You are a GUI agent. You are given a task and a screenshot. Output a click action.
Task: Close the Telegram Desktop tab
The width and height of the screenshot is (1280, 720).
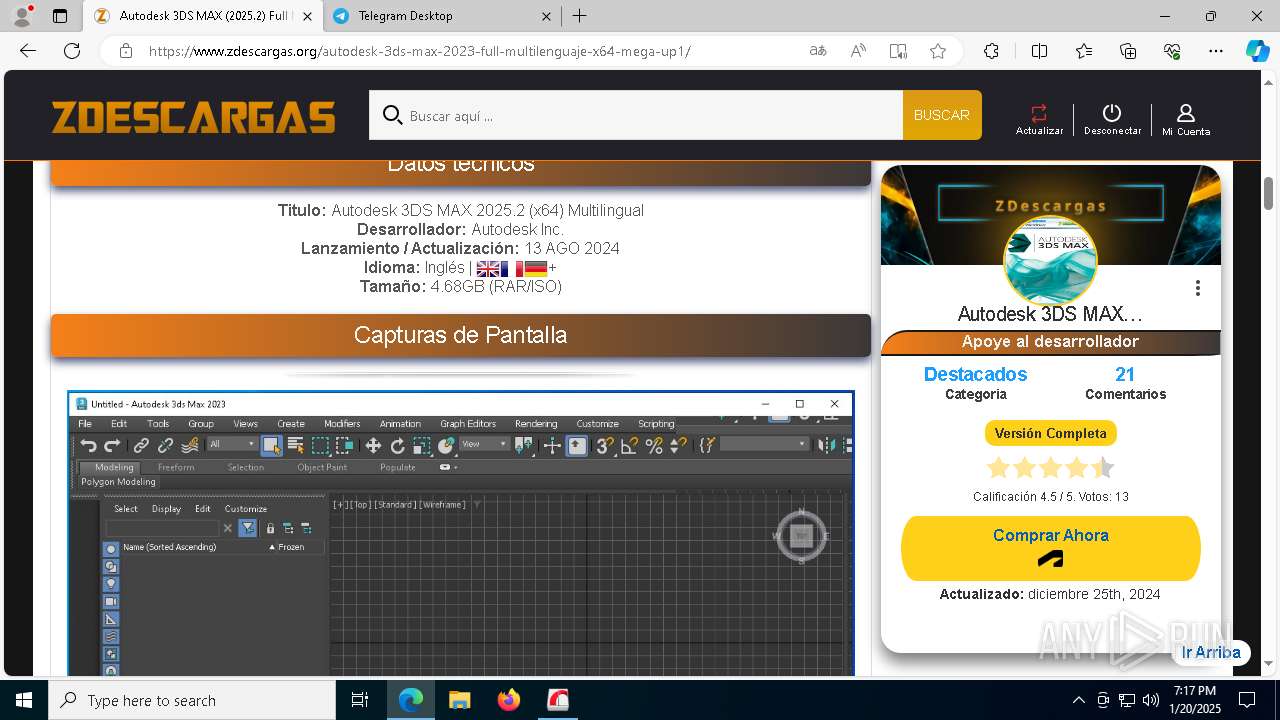pyautogui.click(x=546, y=16)
